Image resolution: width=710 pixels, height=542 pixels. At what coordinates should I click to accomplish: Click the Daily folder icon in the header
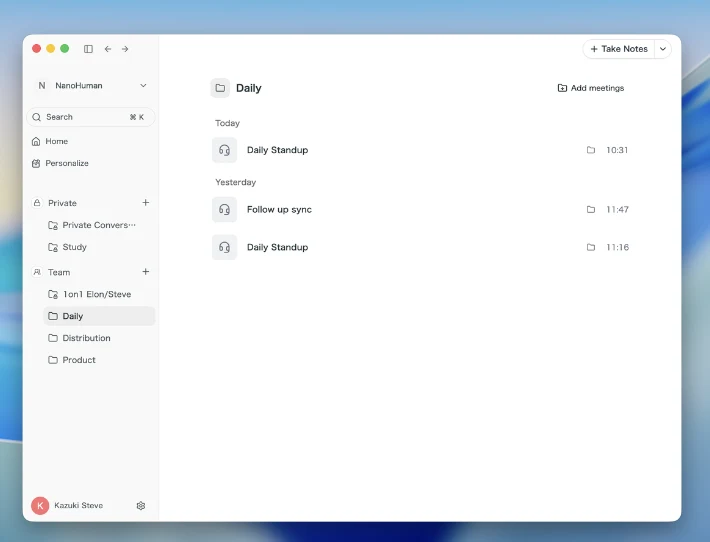point(220,88)
